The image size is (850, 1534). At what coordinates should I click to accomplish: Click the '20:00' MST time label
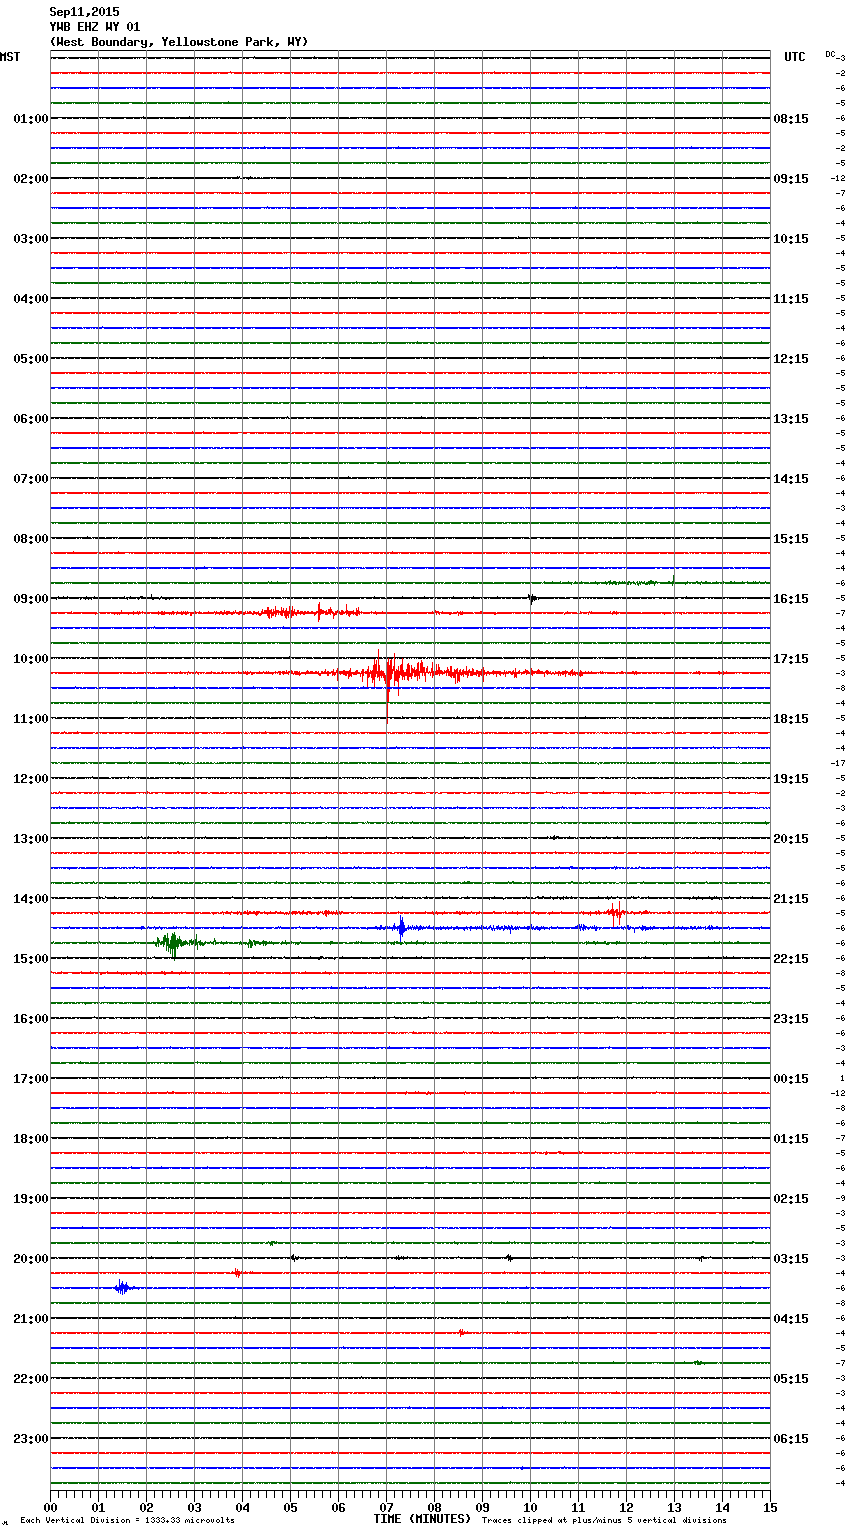tap(31, 1259)
